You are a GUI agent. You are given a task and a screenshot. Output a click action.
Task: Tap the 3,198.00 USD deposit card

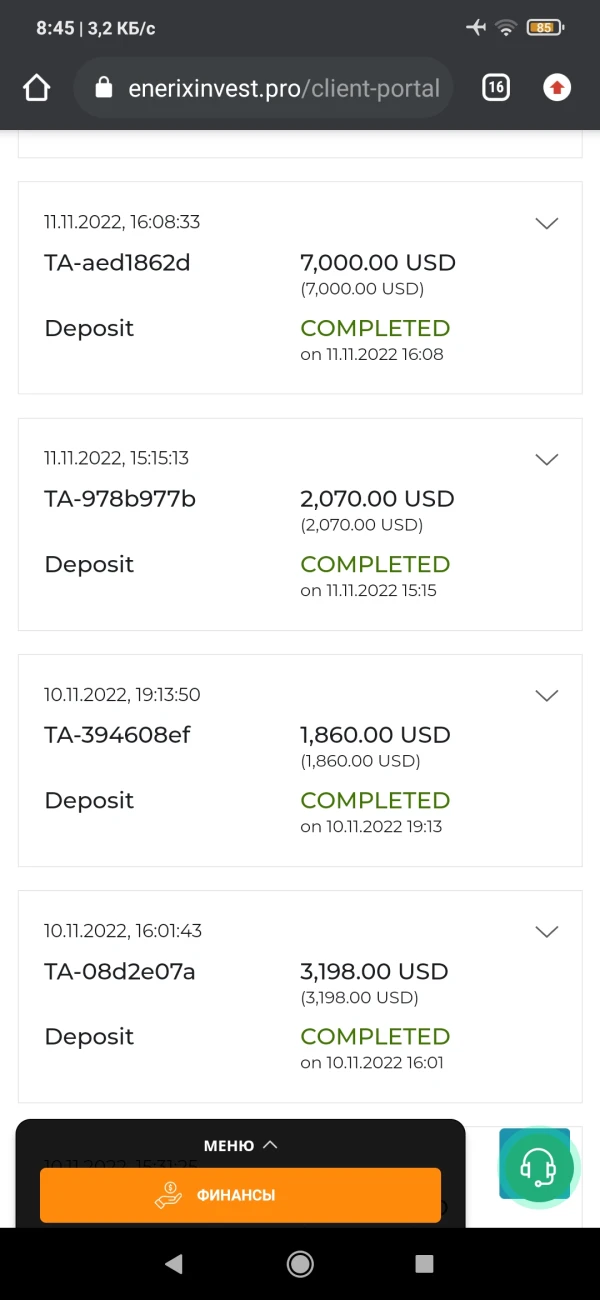pos(300,996)
